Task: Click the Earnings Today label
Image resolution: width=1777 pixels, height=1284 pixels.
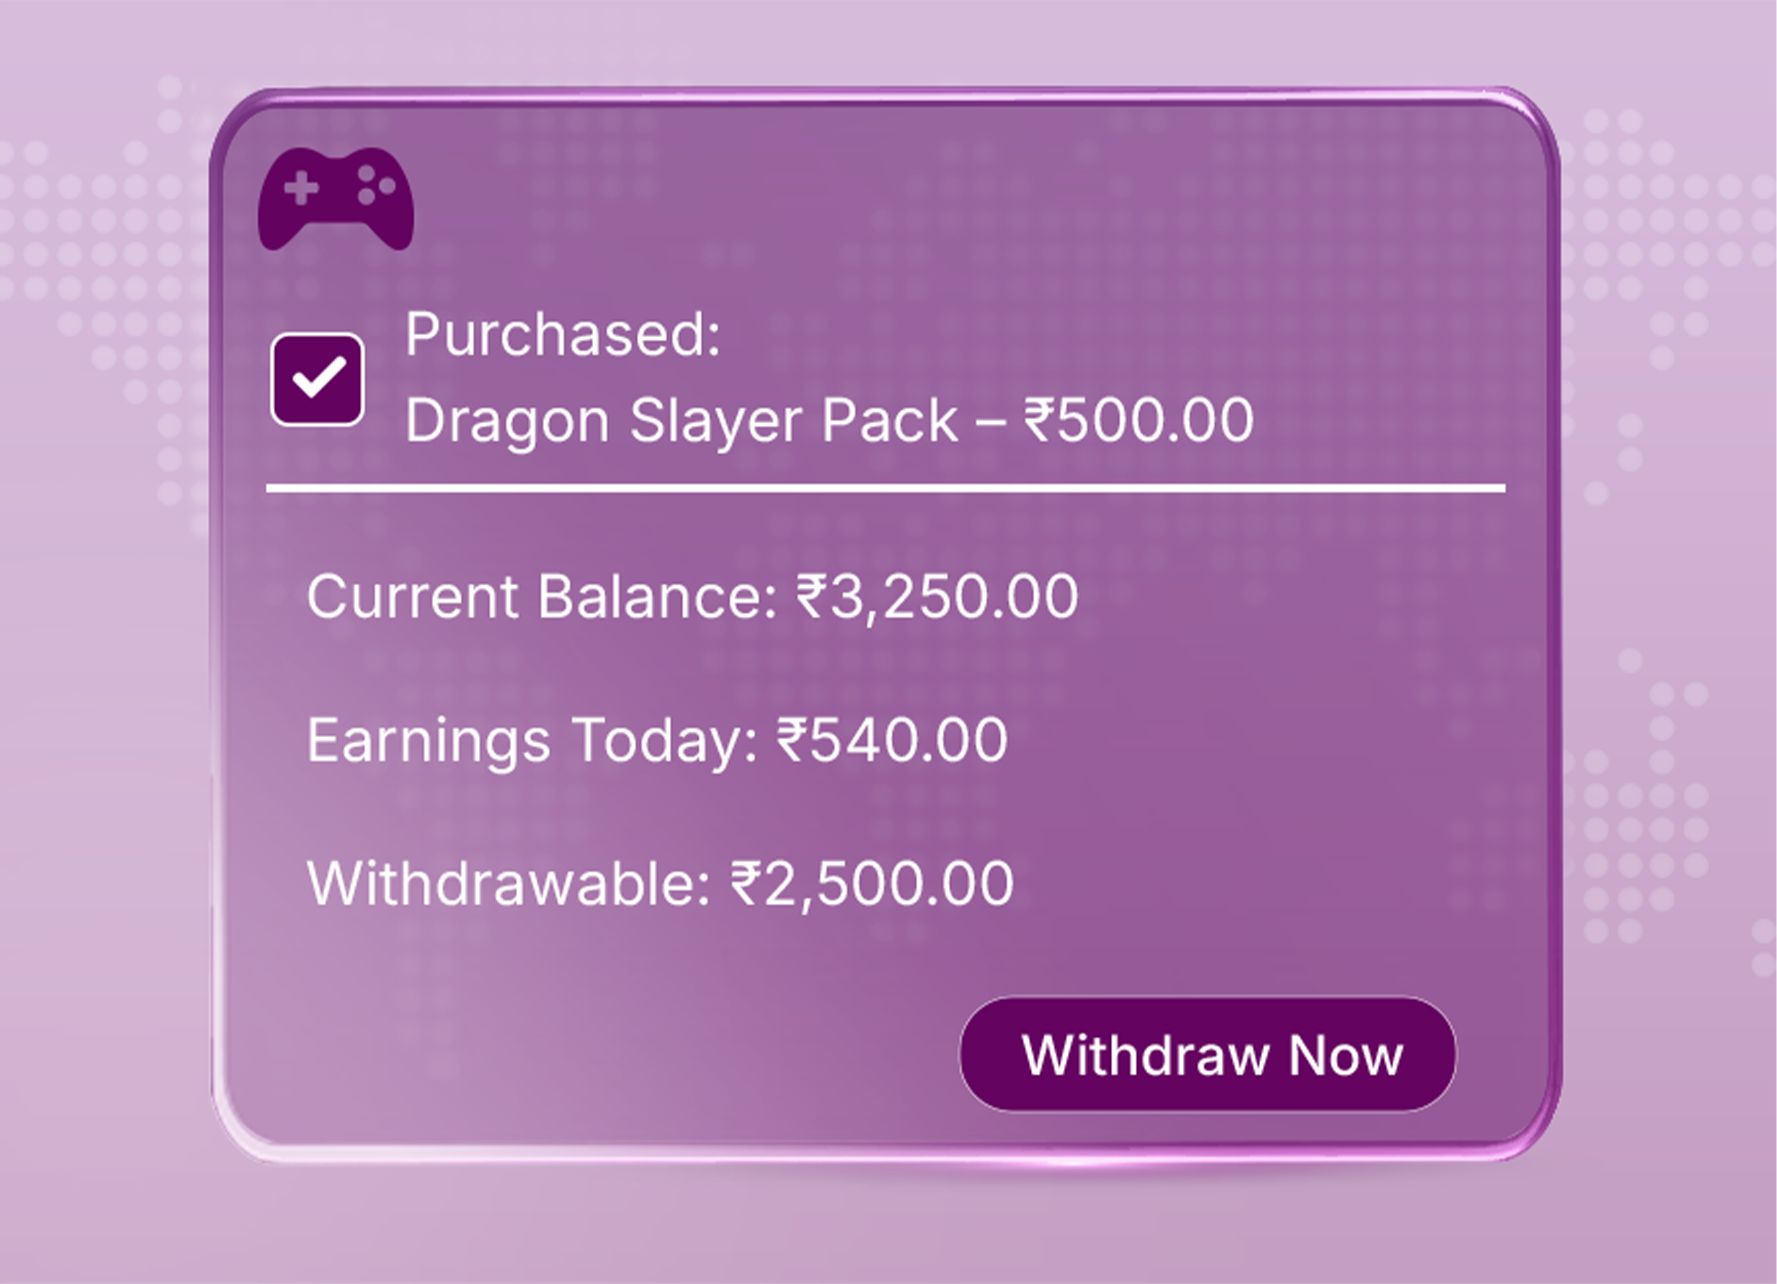Action: pyautogui.click(x=532, y=741)
